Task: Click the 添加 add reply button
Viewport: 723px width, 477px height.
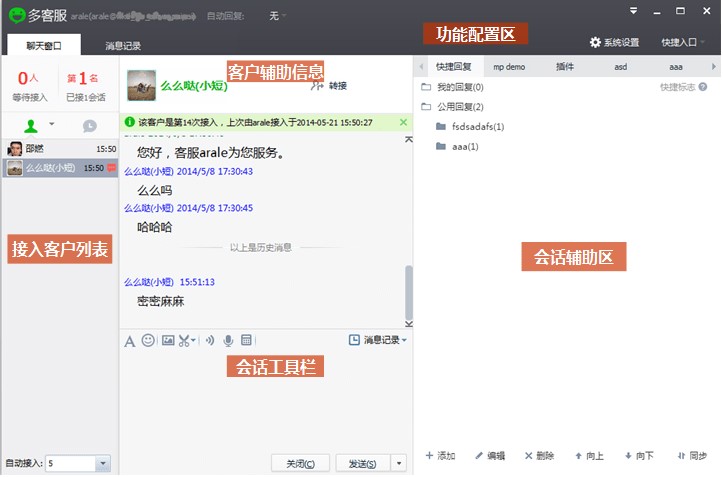Action: coord(440,456)
